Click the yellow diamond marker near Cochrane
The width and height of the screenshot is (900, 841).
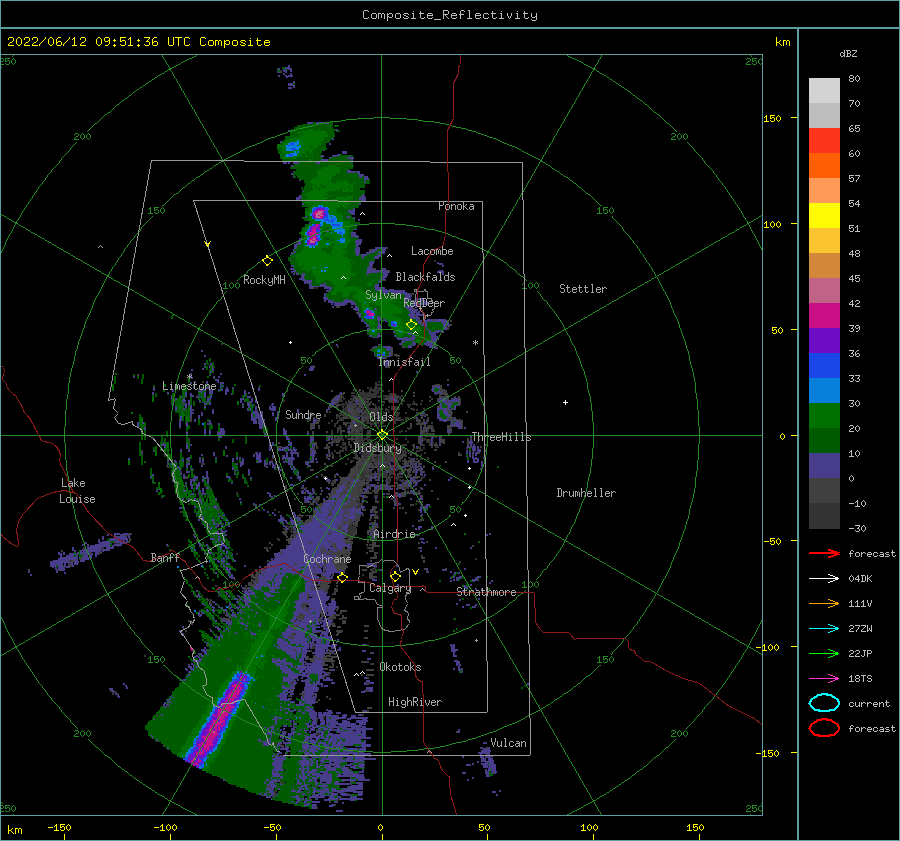coord(342,577)
